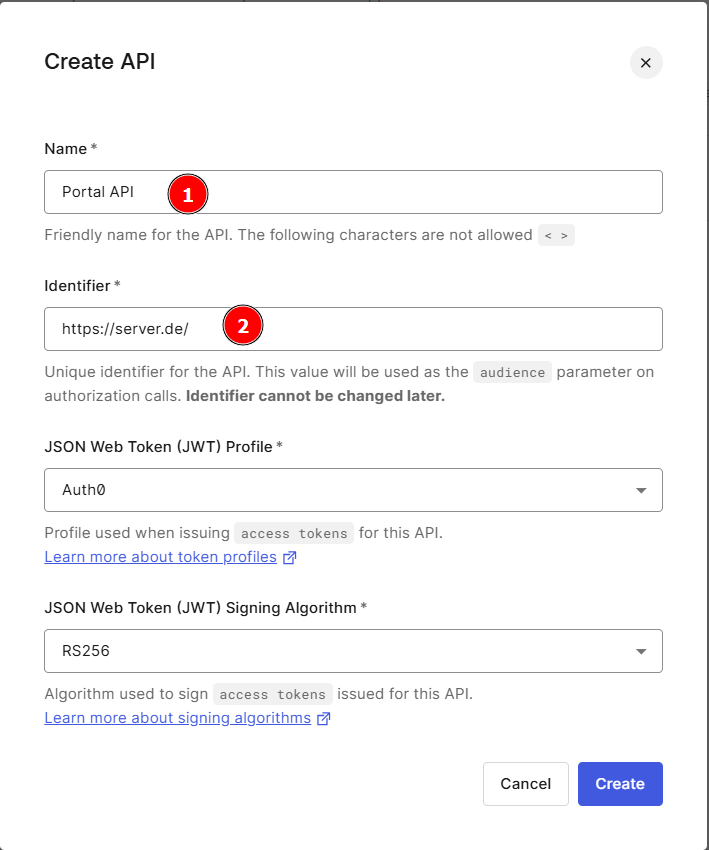Click the chevron arrow on the RS256 selector
The width and height of the screenshot is (709, 850).
641,650
